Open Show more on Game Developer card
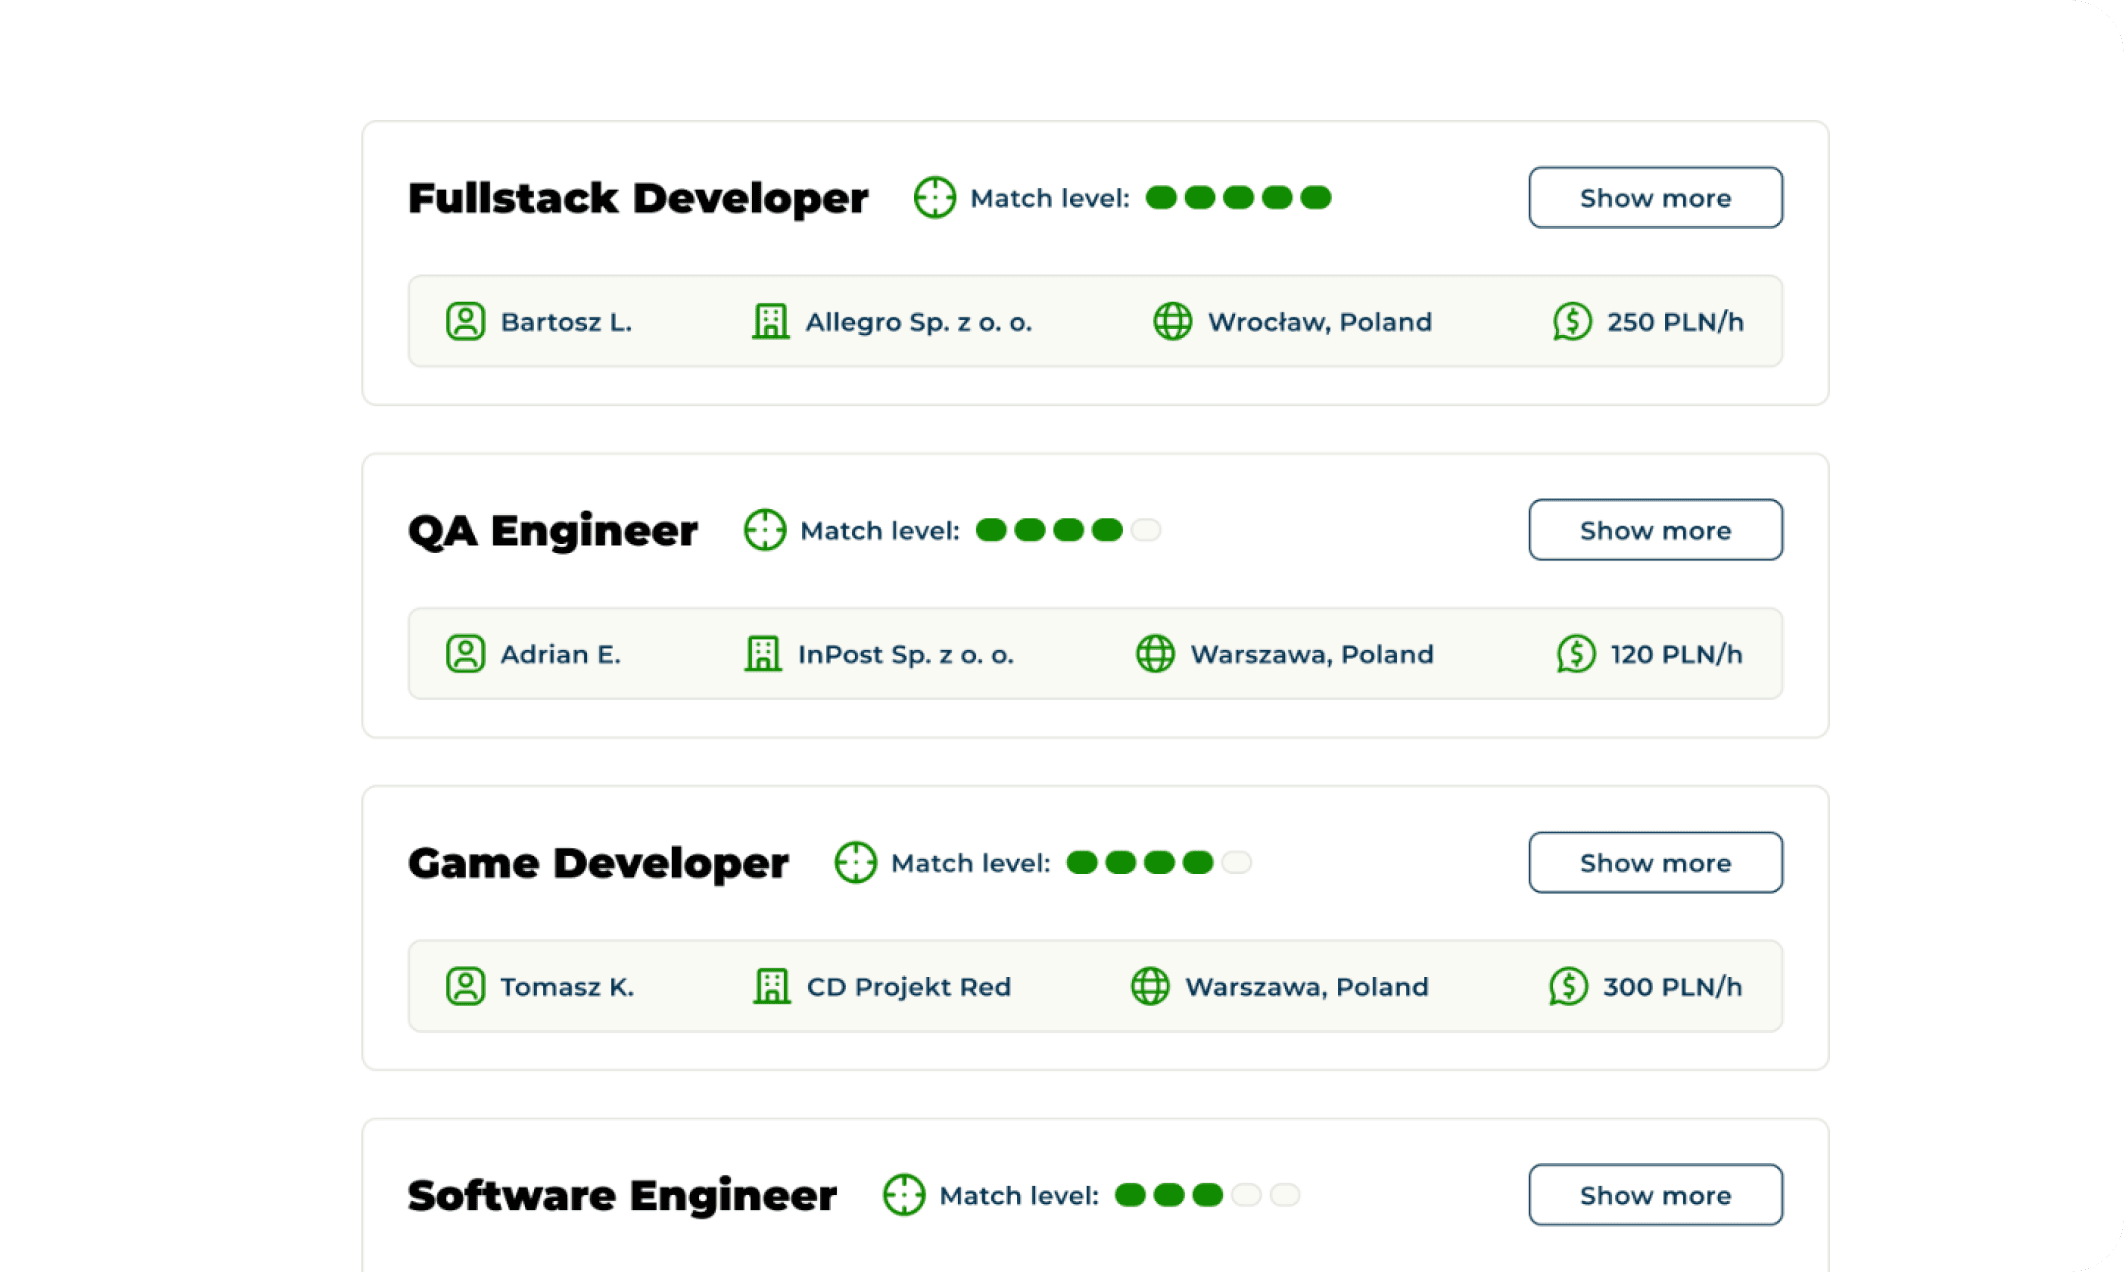Image resolution: width=2124 pixels, height=1272 pixels. 1655,863
